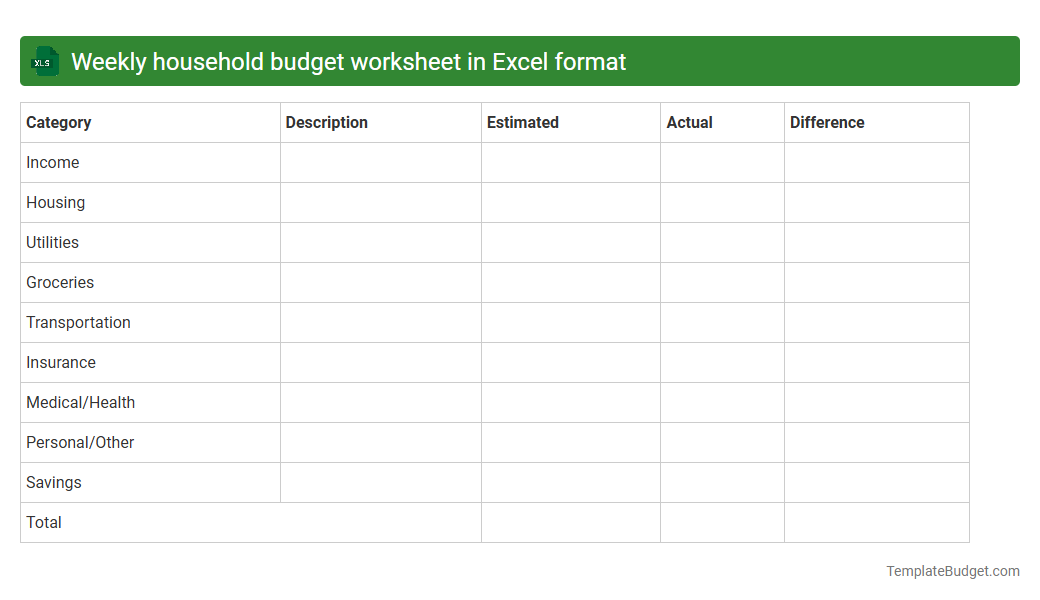Select the Medical/Health row label
Screen dimensions: 1040x600
[80, 402]
